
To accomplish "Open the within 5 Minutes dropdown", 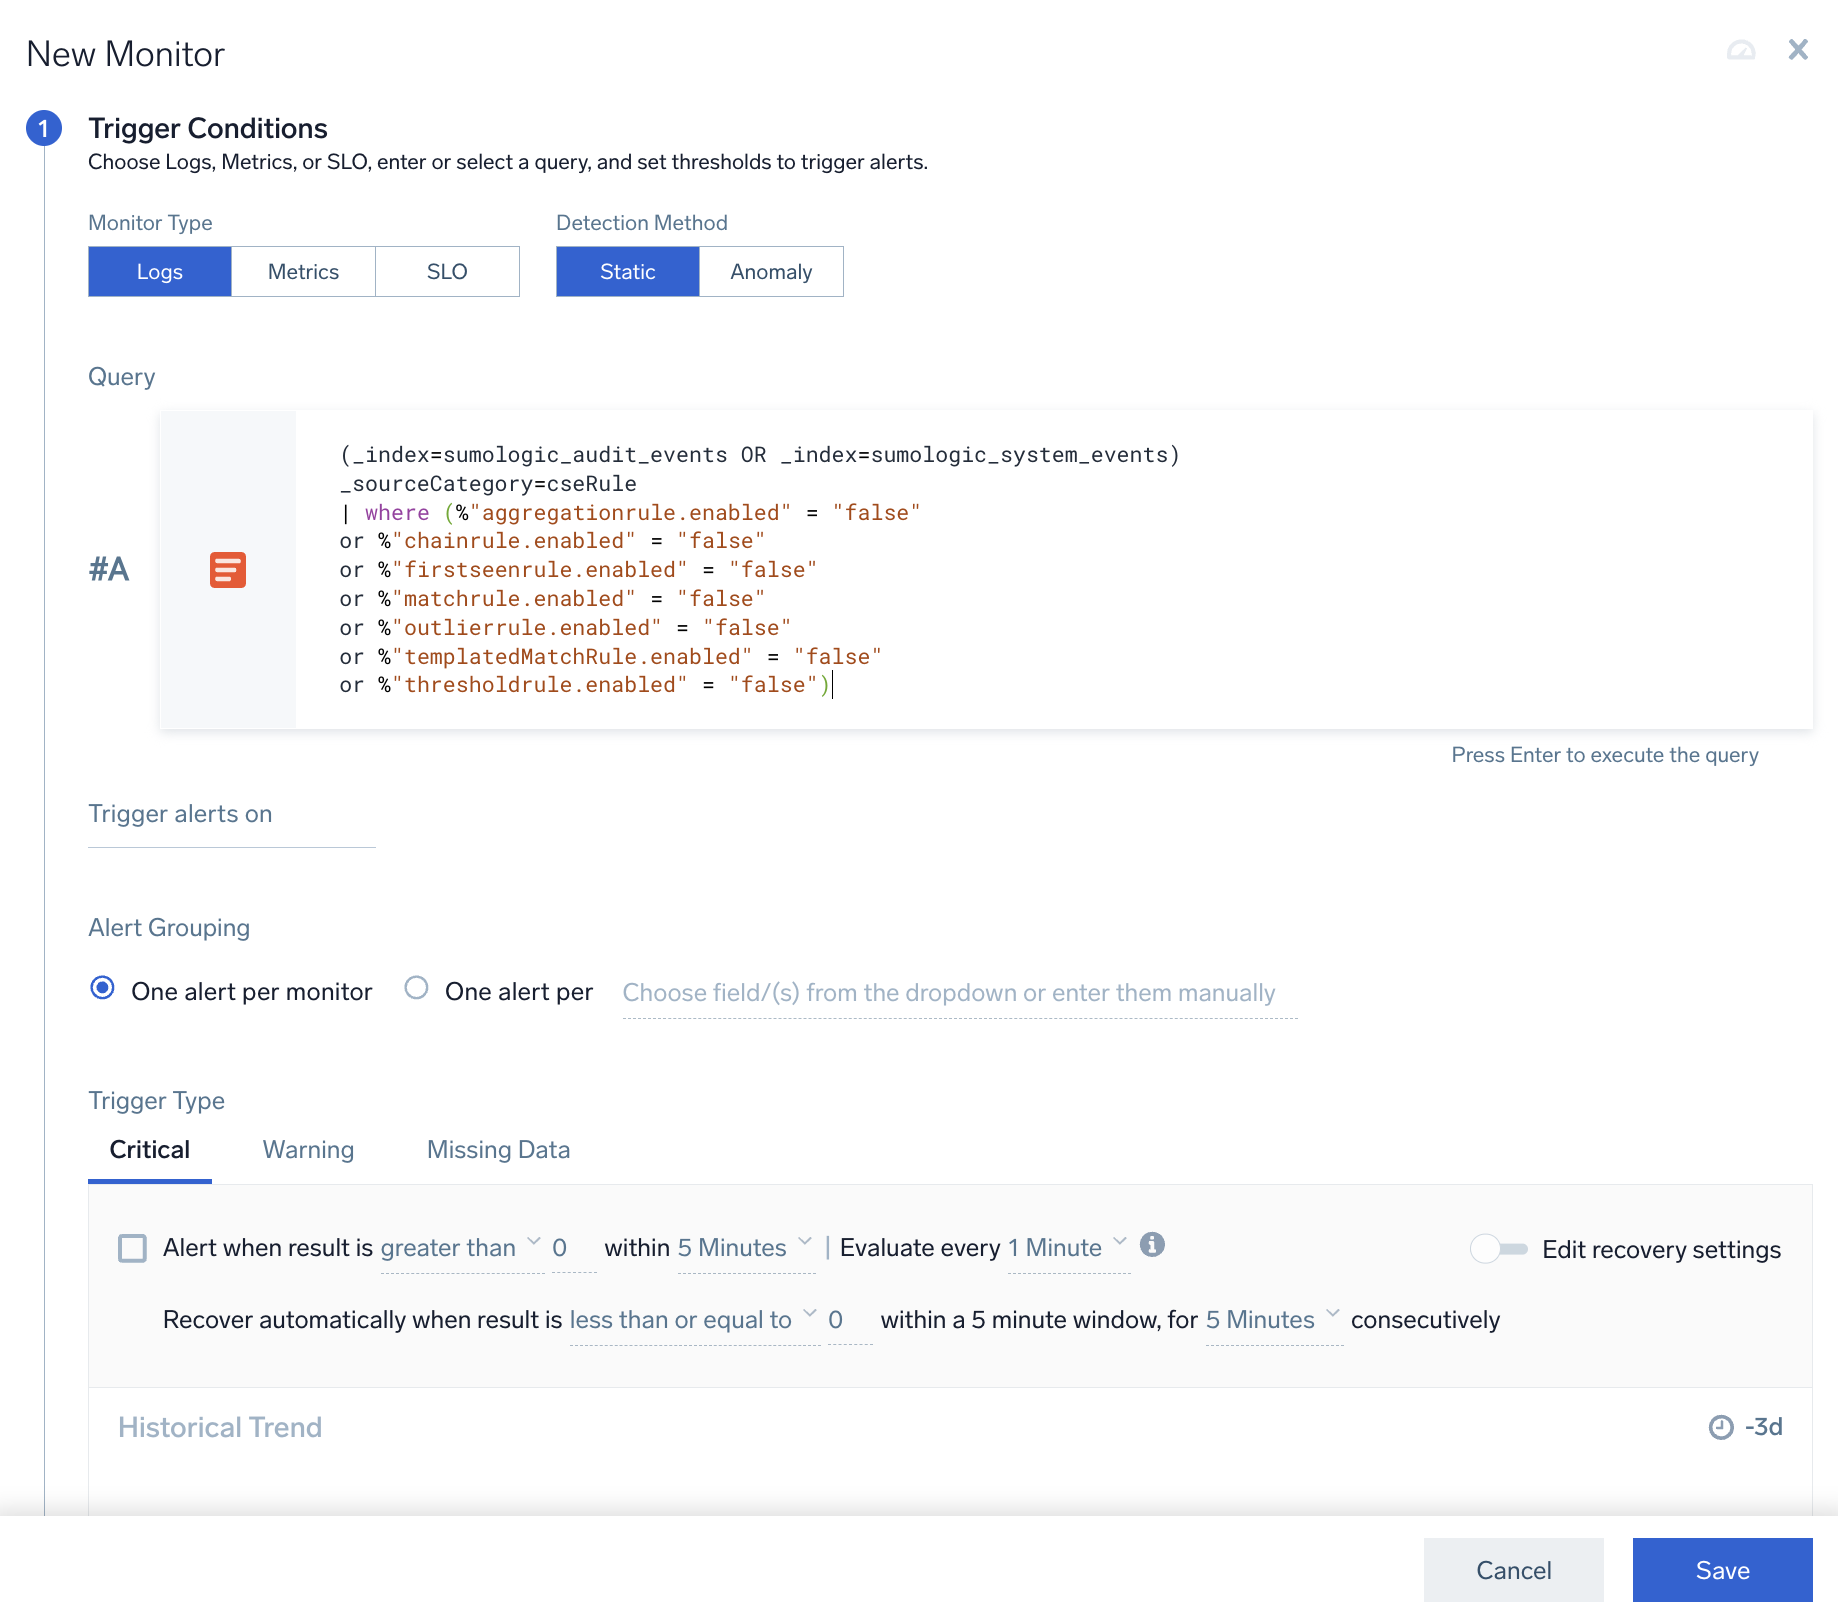I will (x=732, y=1247).
